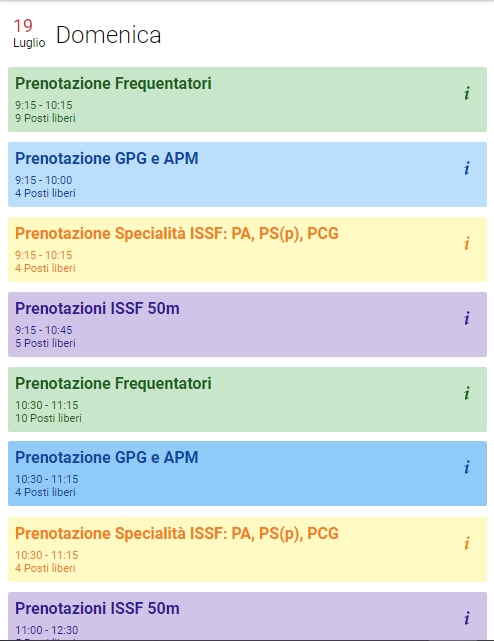The width and height of the screenshot is (494, 641).
Task: Select Prenotazione Frequentatori 9:15 - 10:15 title
Action: [113, 83]
